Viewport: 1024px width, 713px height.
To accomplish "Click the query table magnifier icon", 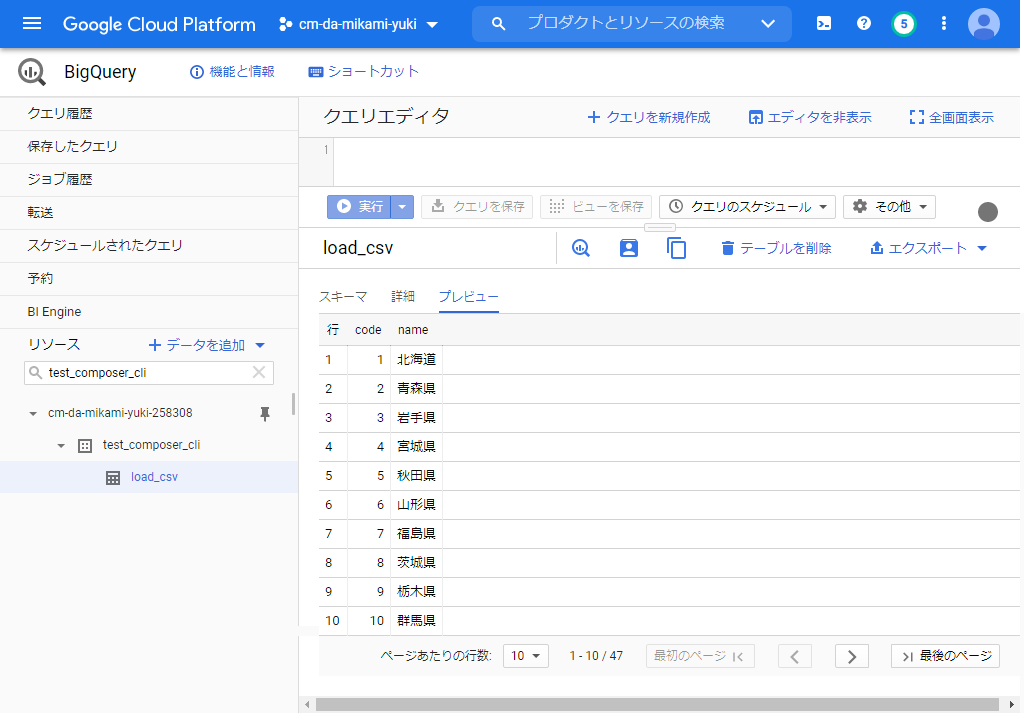I will click(x=580, y=247).
